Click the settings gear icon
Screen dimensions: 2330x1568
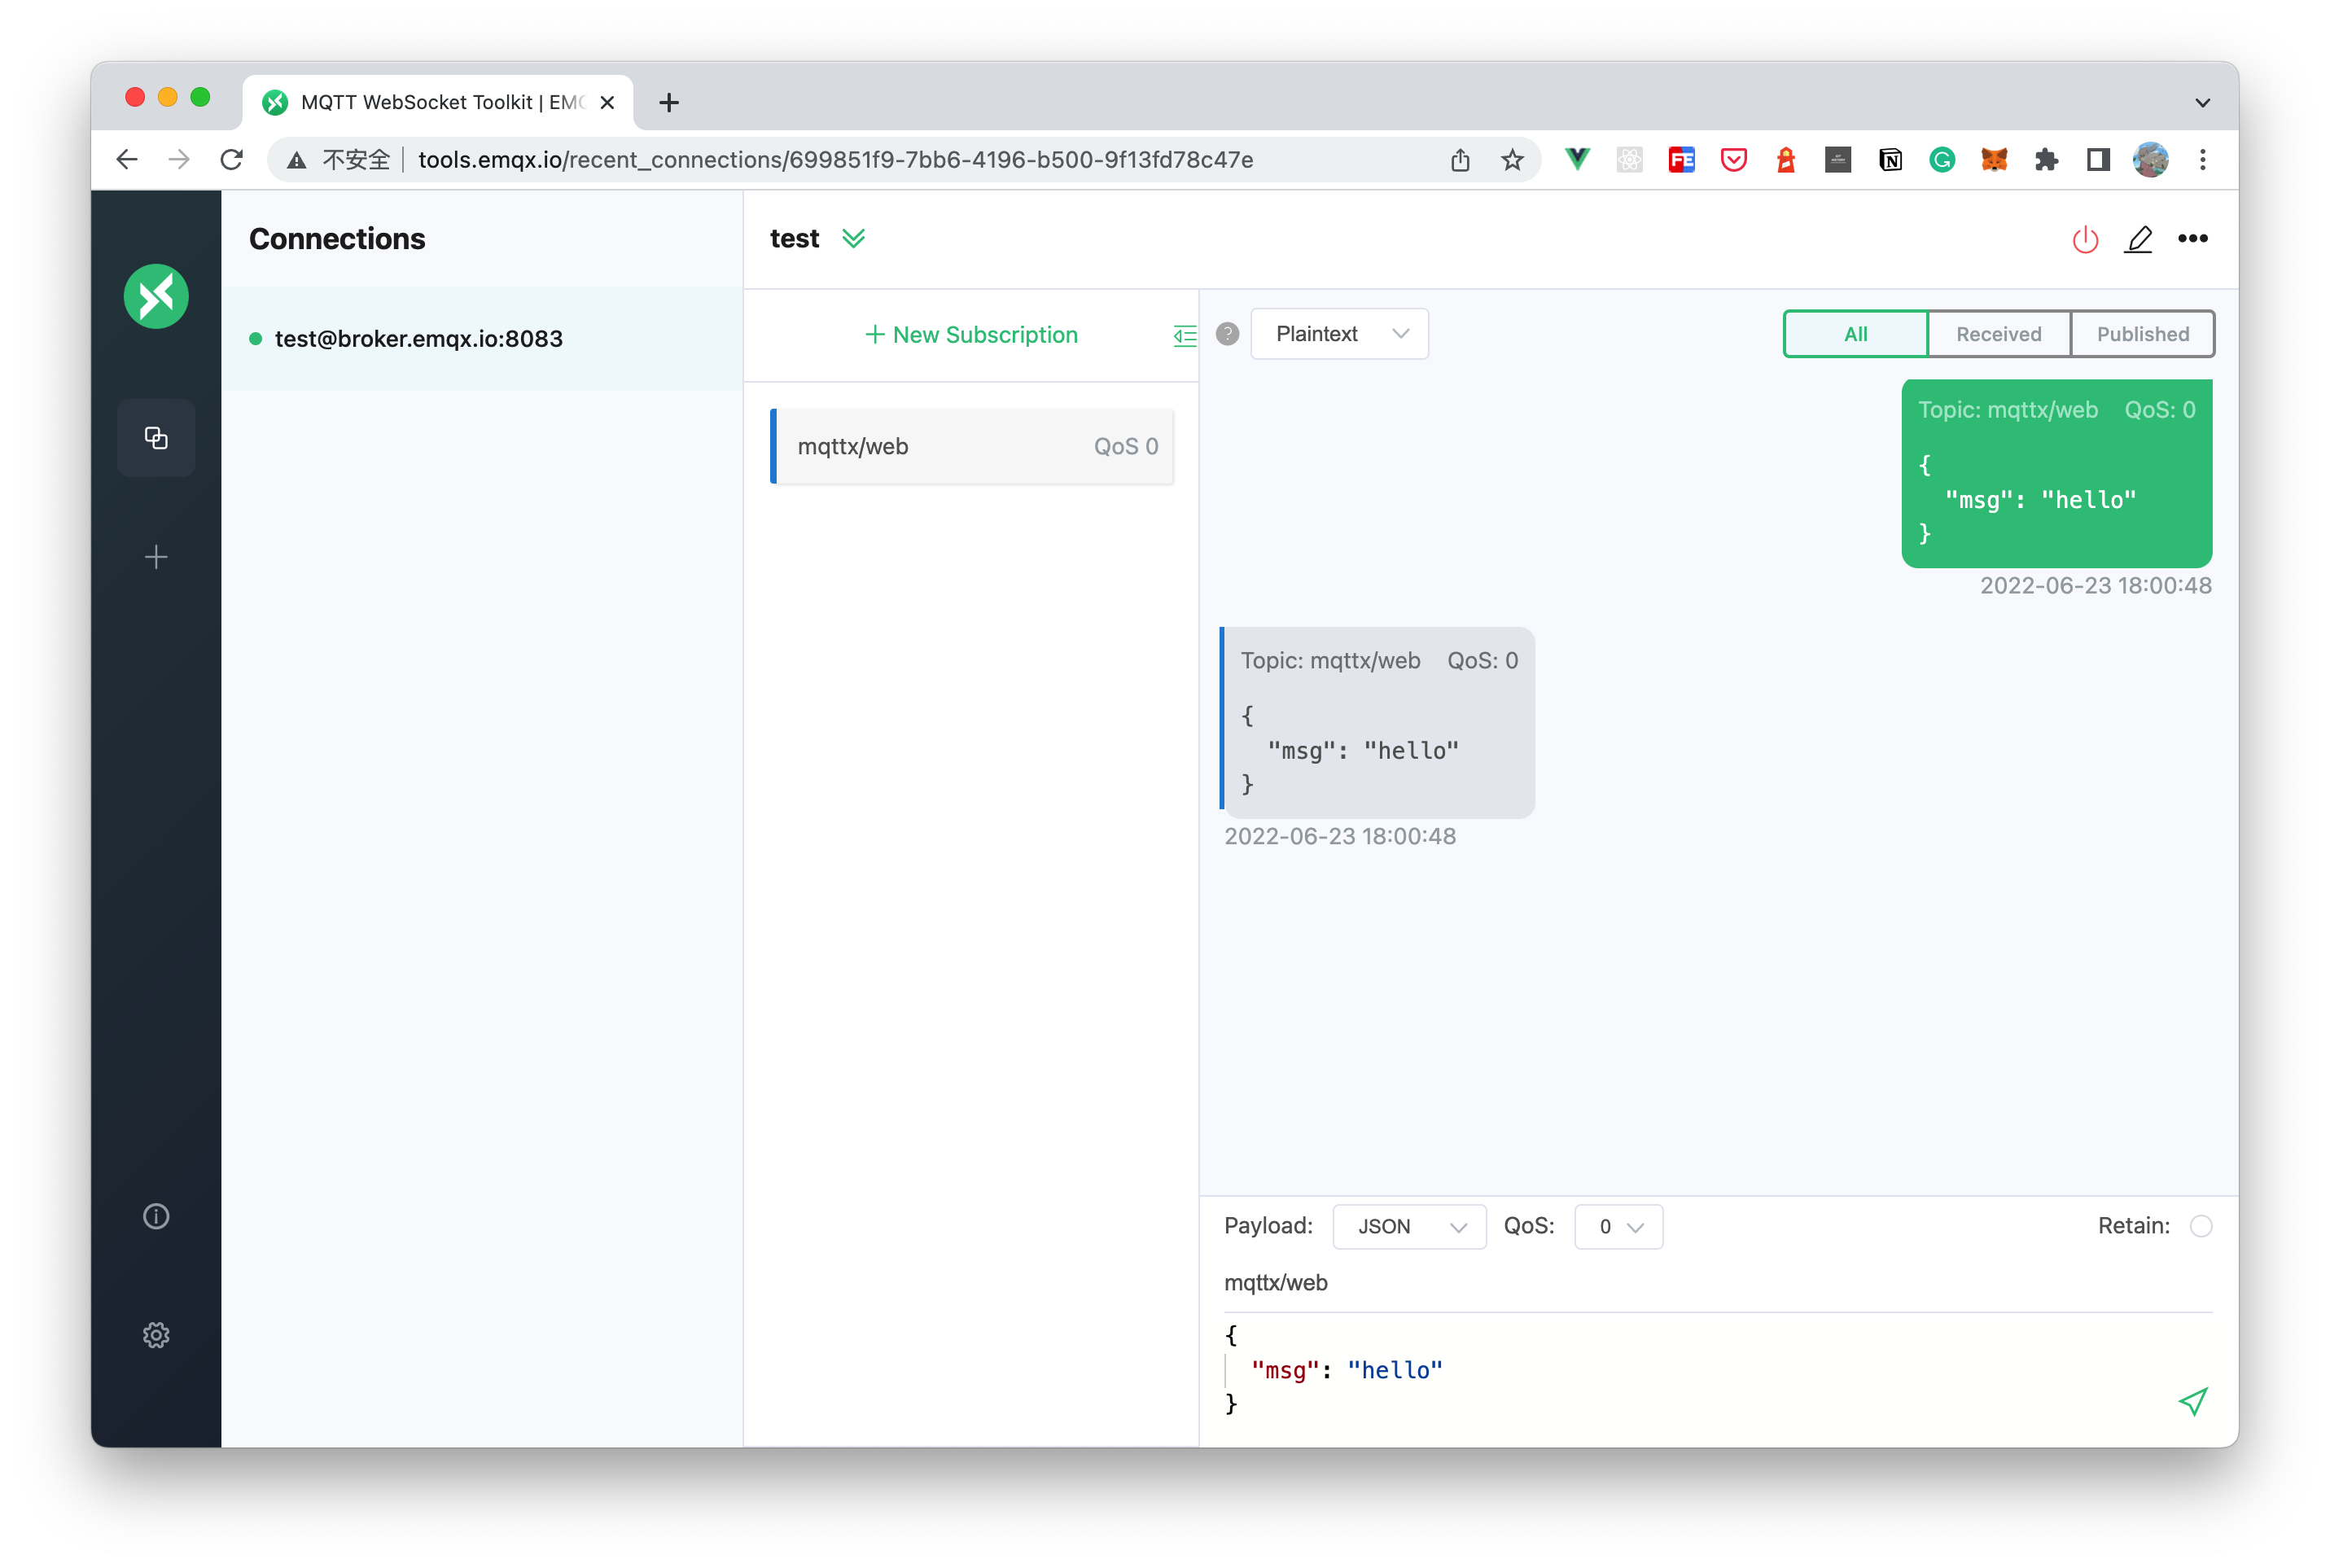157,1332
